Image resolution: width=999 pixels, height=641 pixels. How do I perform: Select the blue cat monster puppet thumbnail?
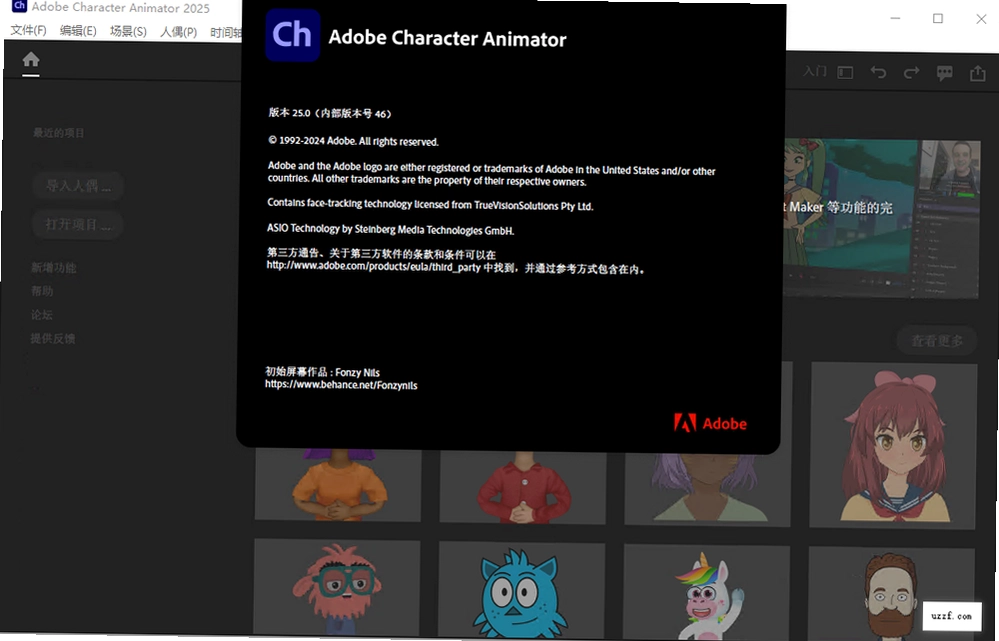[x=522, y=592]
